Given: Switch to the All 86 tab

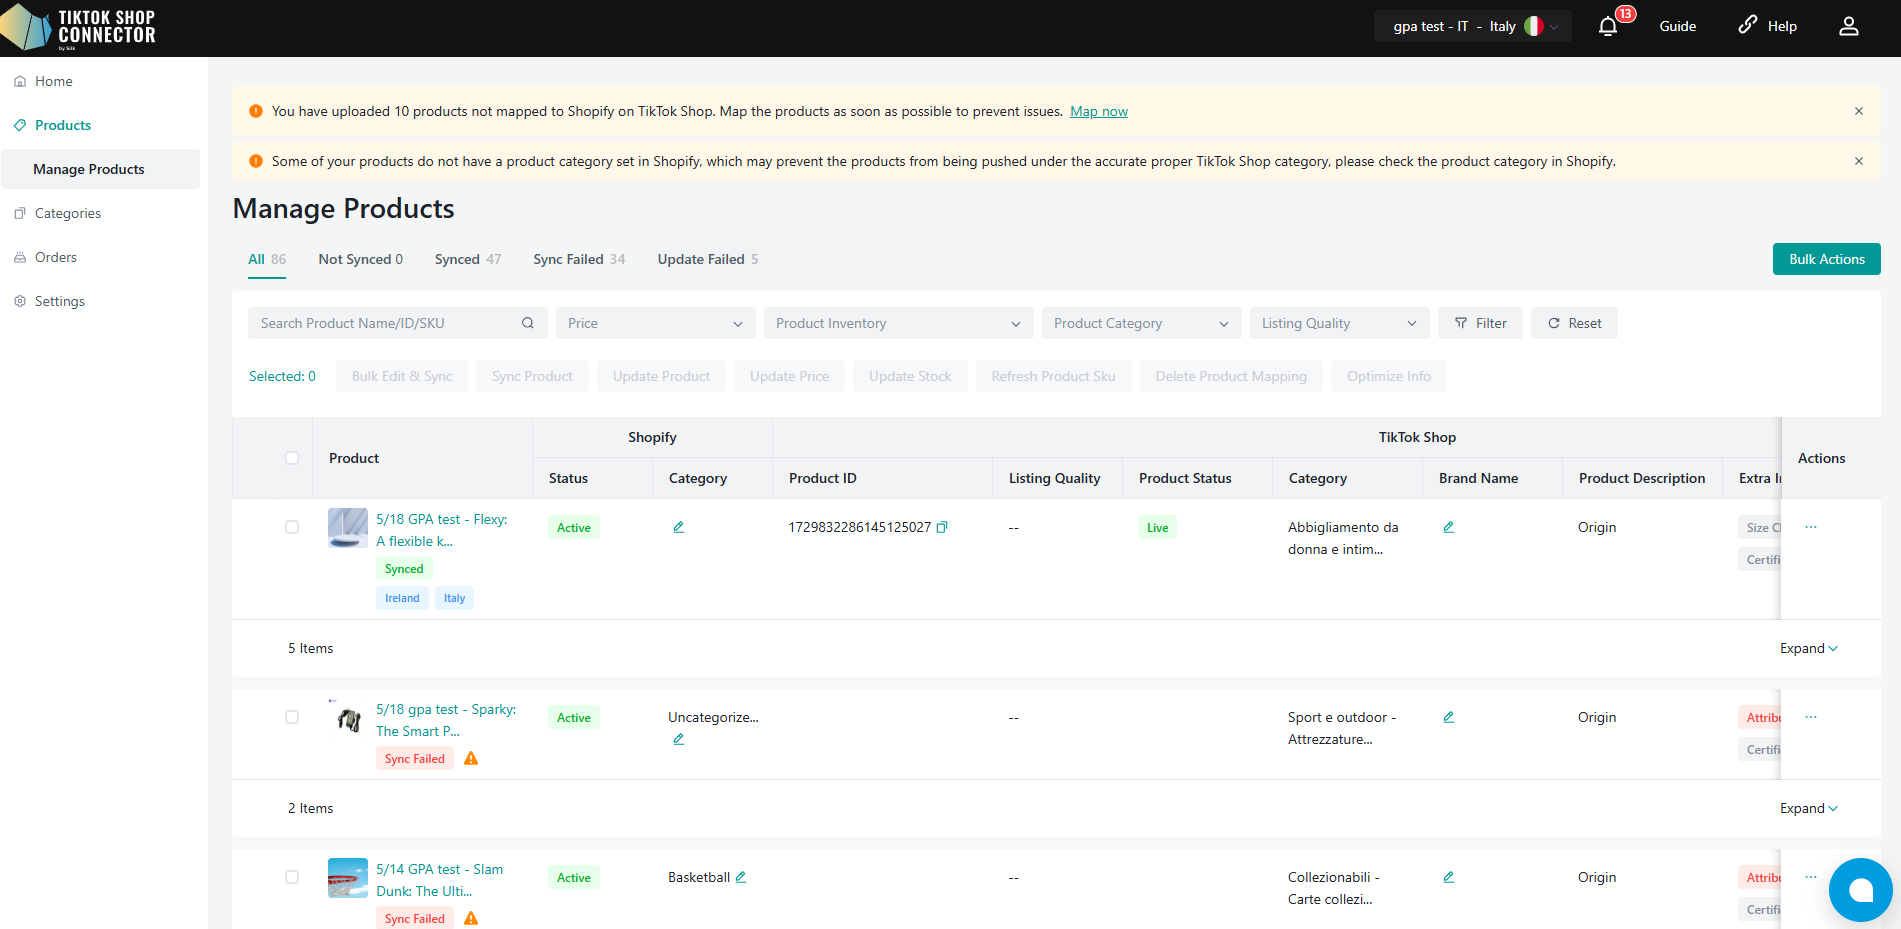Looking at the screenshot, I should pyautogui.click(x=267, y=259).
